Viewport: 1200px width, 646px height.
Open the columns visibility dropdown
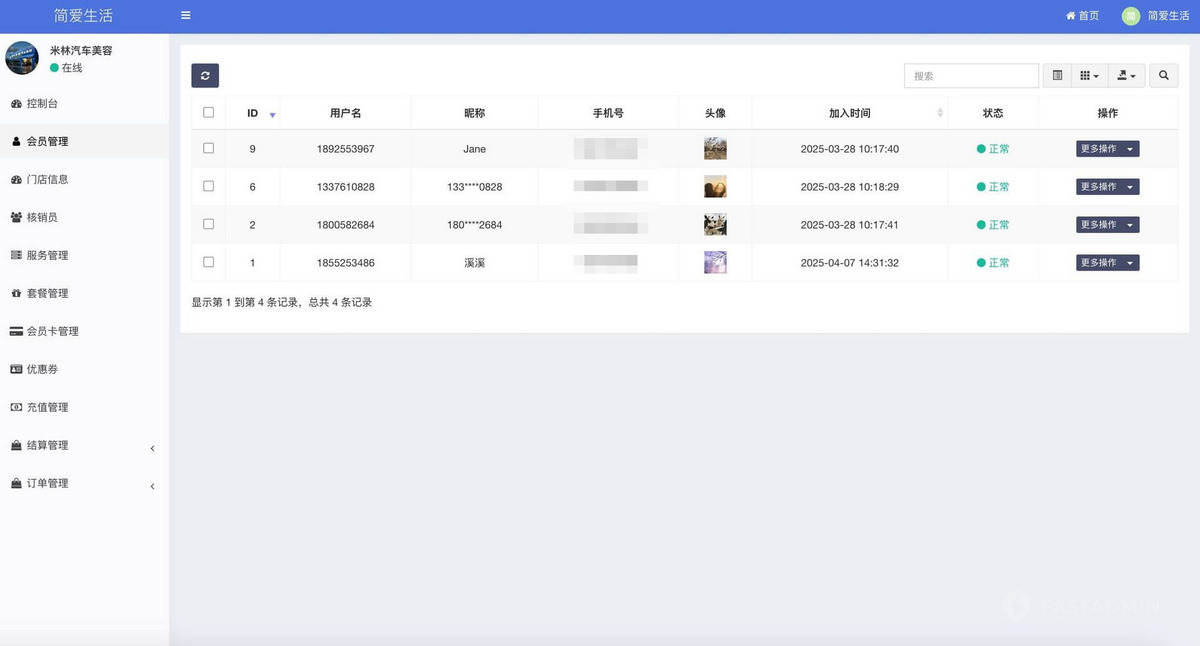[1089, 75]
